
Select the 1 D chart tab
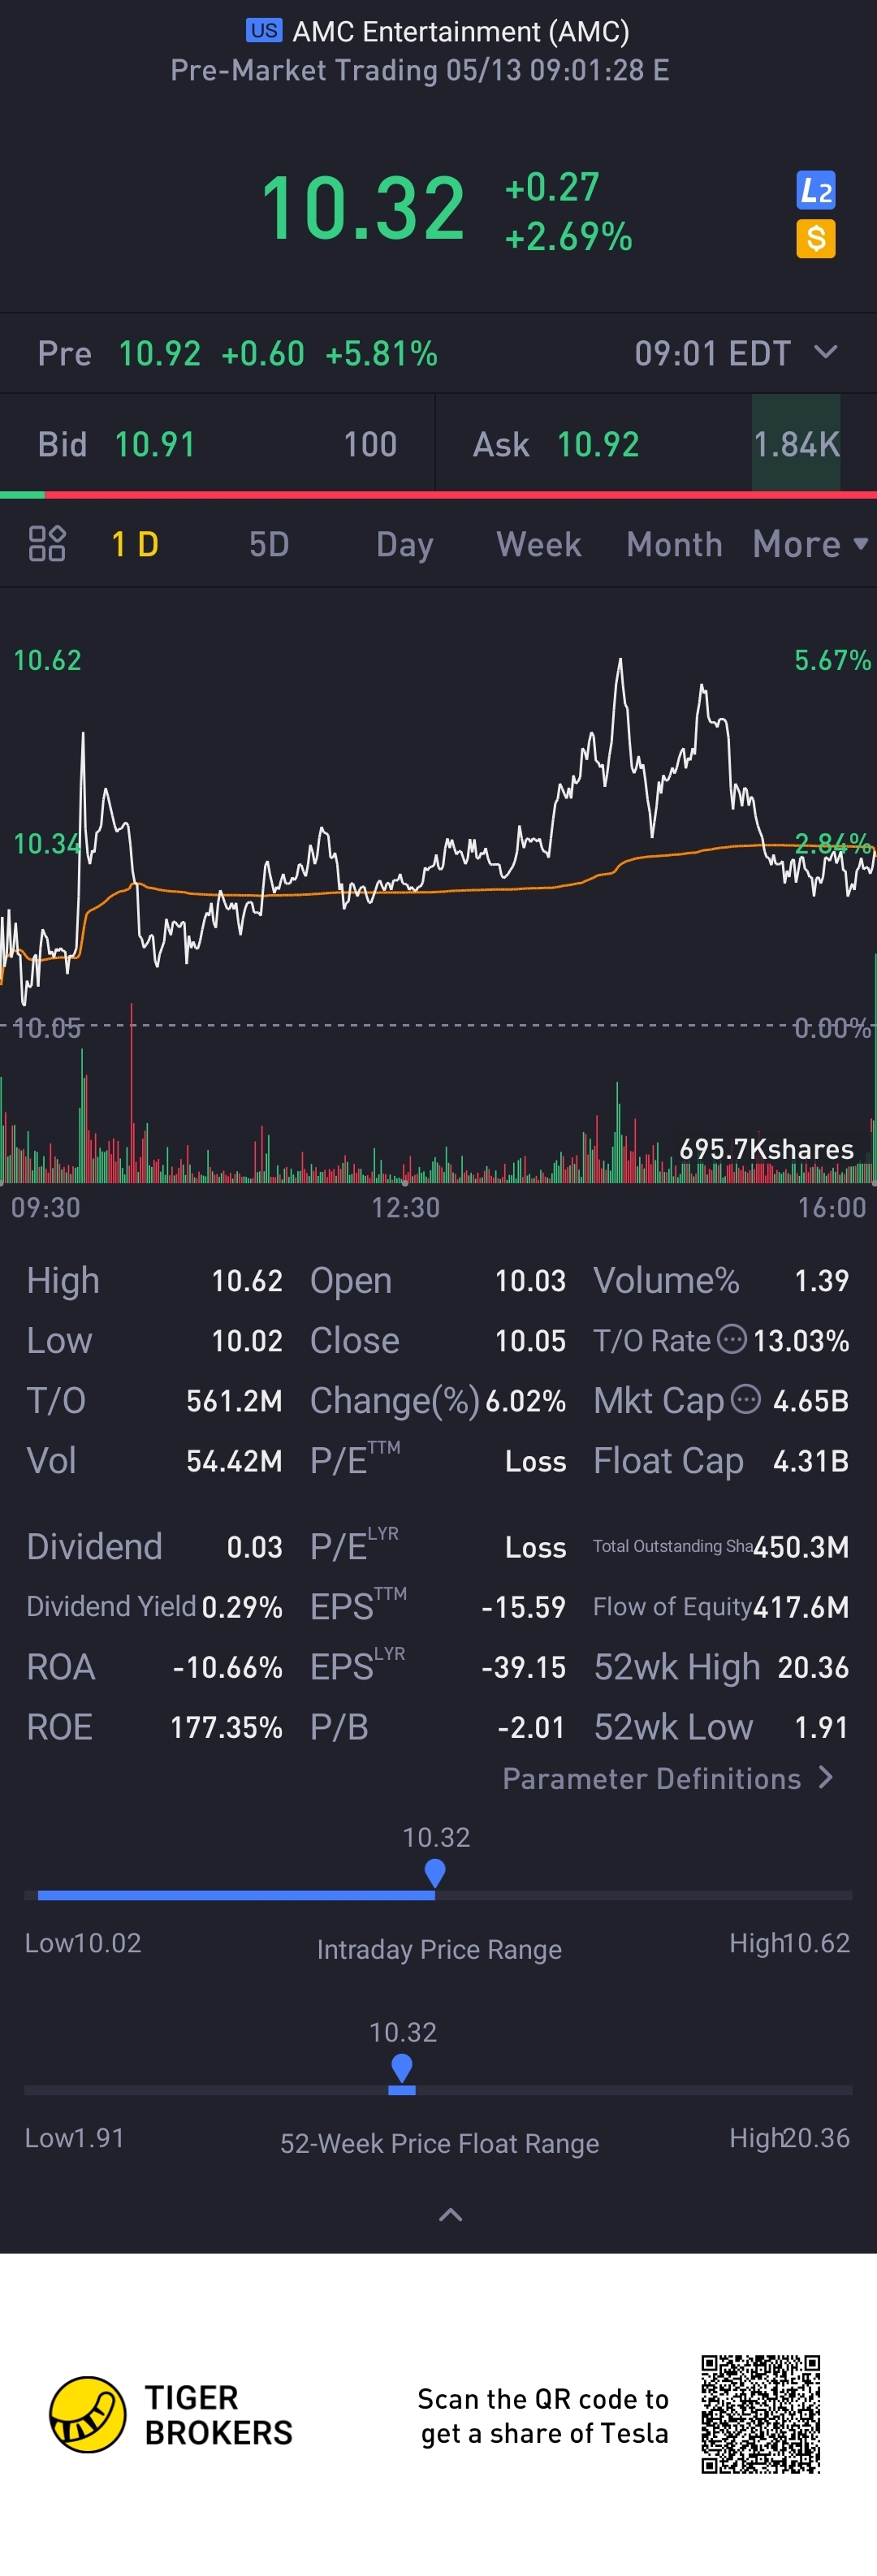pyautogui.click(x=135, y=544)
